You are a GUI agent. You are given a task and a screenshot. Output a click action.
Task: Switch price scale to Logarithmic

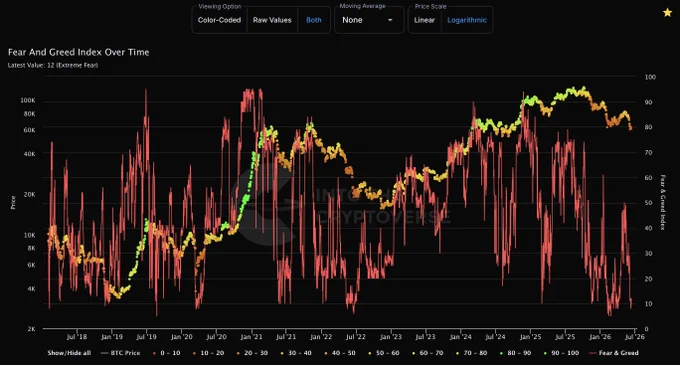(x=467, y=20)
